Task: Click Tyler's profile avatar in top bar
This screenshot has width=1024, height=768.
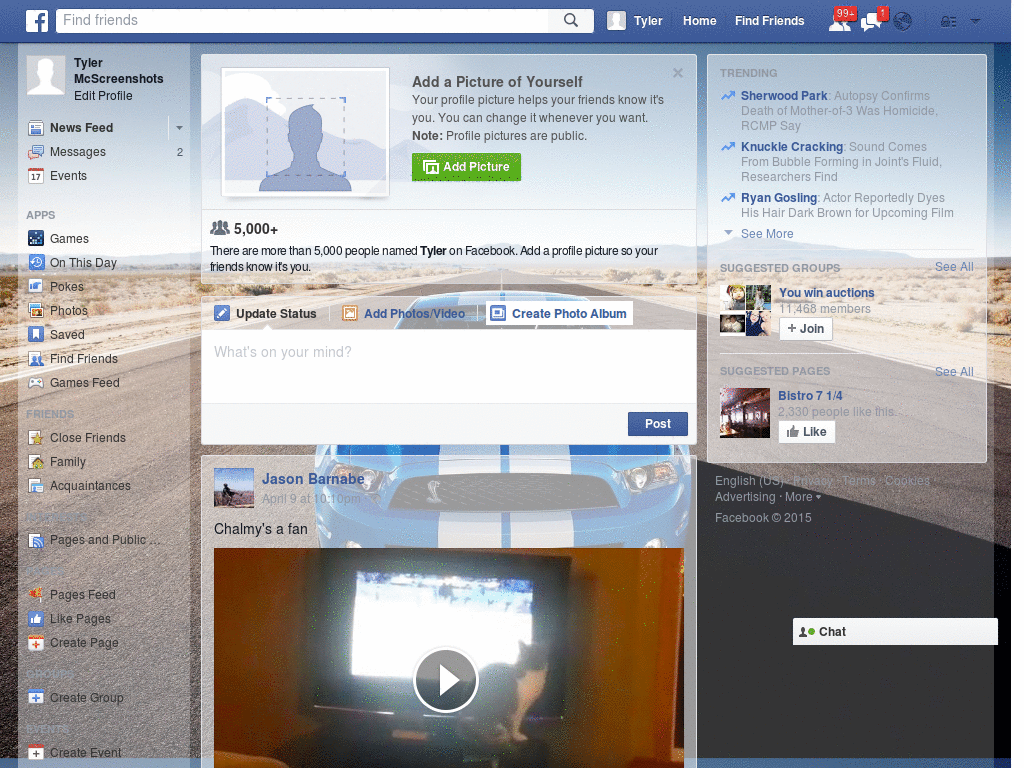Action: click(x=616, y=21)
